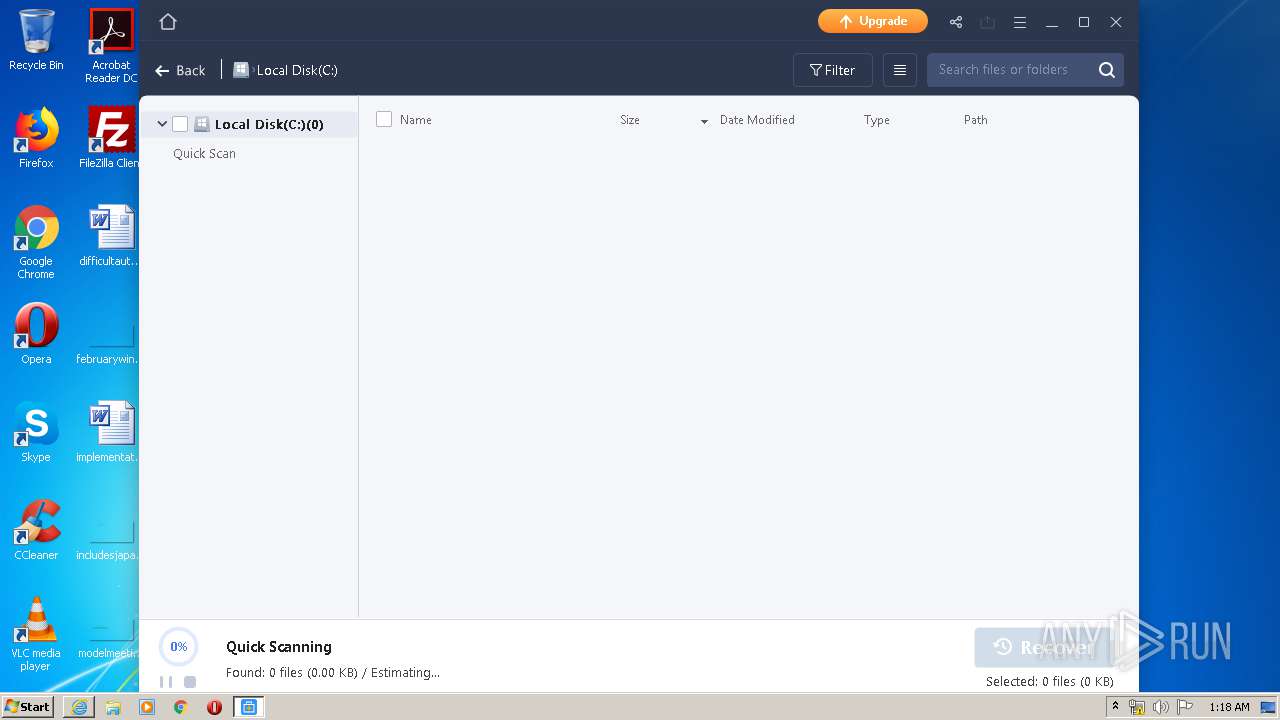Select the Firefox desktop icon
This screenshot has width=1280, height=720.
36,138
